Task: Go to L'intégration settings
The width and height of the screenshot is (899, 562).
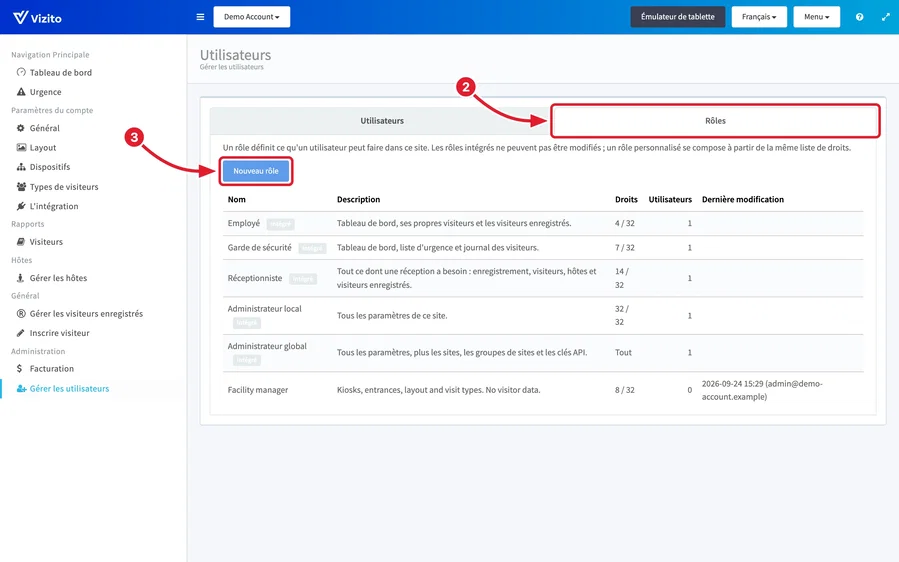Action: coord(54,206)
